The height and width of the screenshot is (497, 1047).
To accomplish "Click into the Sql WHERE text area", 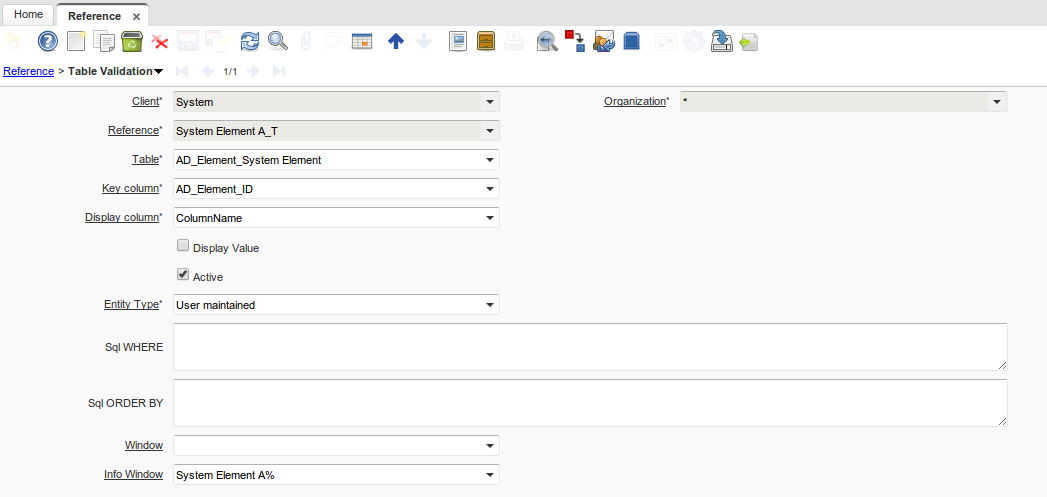I will tap(589, 346).
